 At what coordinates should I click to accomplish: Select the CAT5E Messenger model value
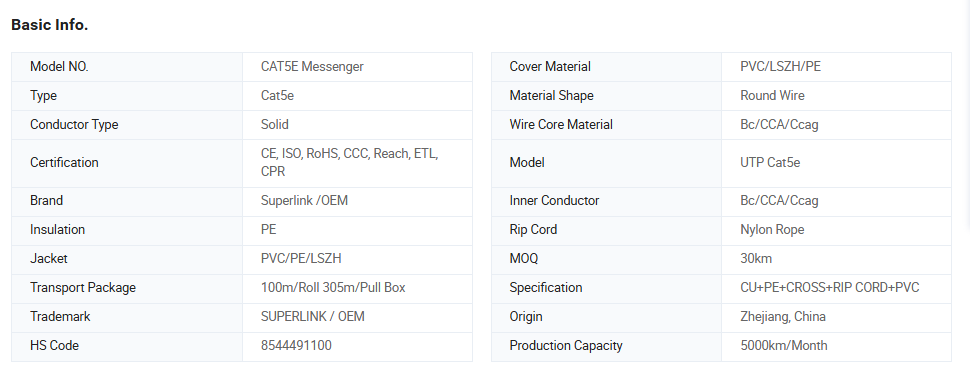pyautogui.click(x=312, y=67)
